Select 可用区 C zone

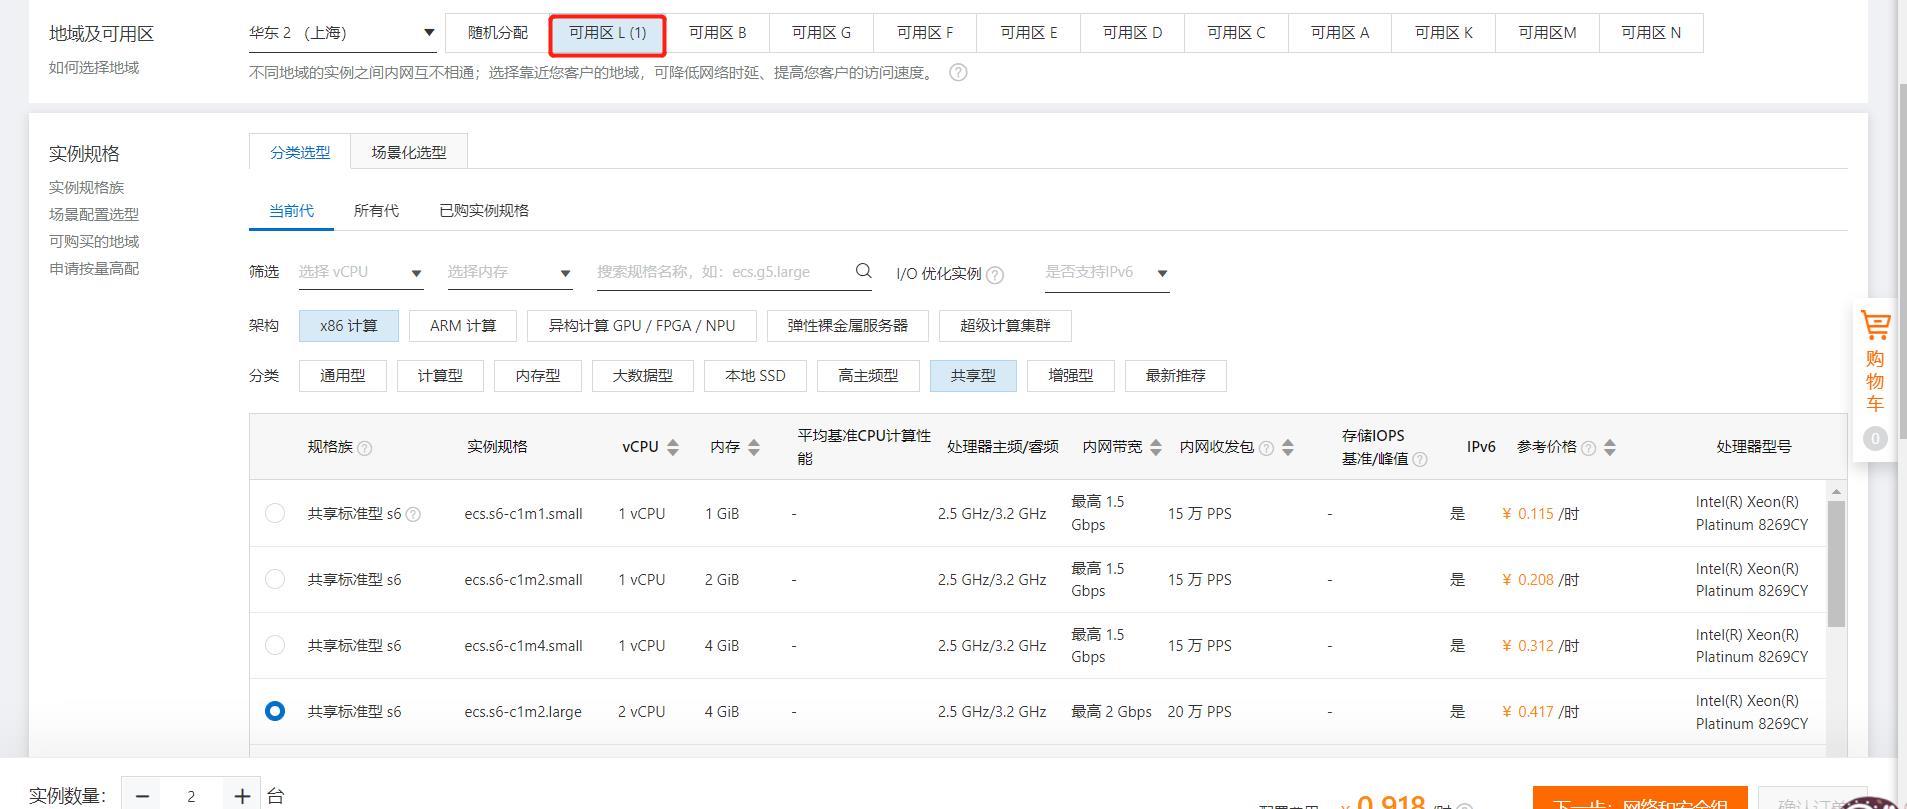[1237, 33]
